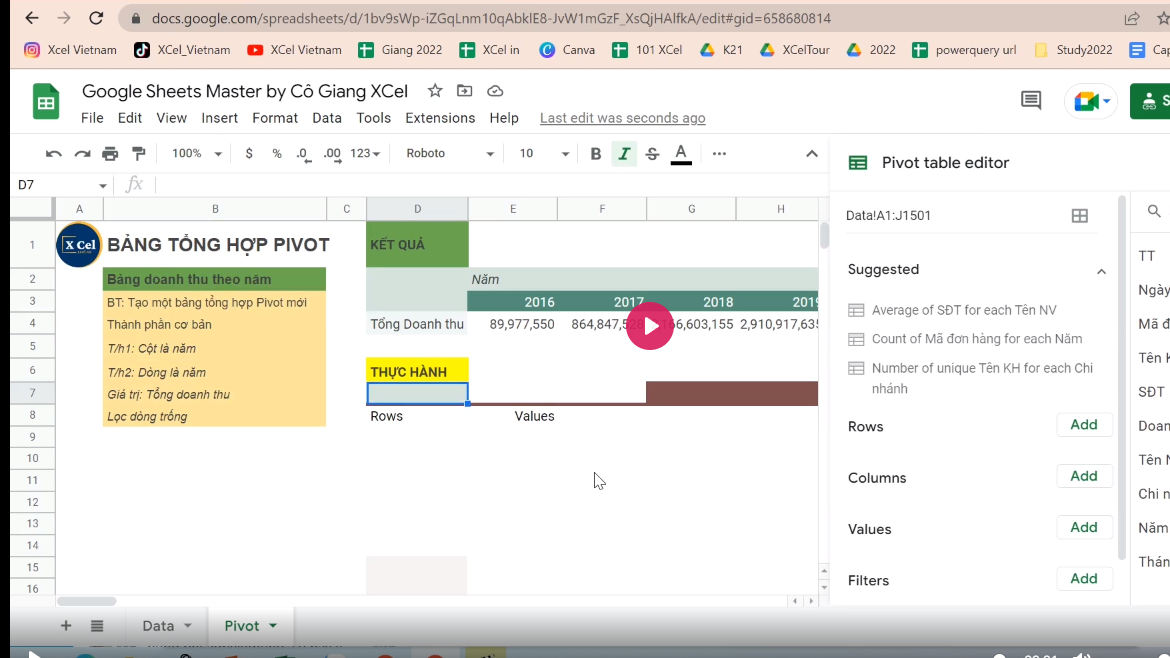The image size is (1170, 658).
Task: Open the File menu
Action: [92, 118]
